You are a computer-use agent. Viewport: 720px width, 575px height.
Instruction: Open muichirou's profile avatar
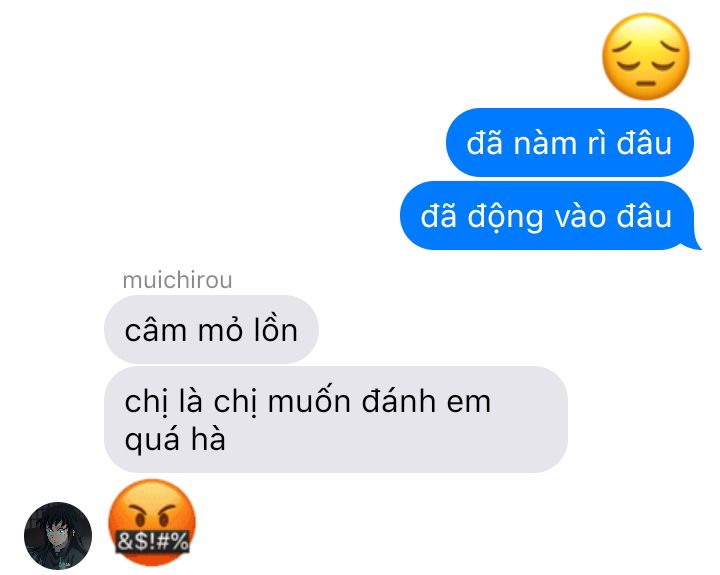(58, 536)
